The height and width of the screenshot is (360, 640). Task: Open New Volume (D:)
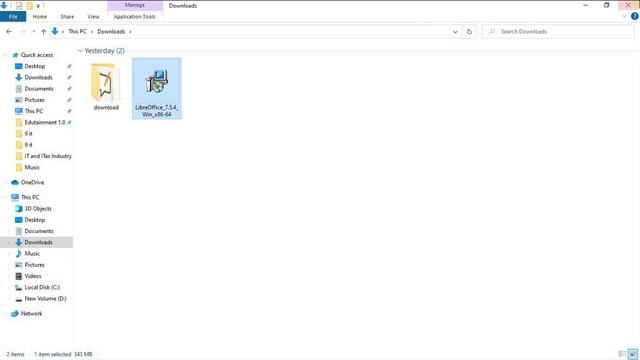click(45, 299)
